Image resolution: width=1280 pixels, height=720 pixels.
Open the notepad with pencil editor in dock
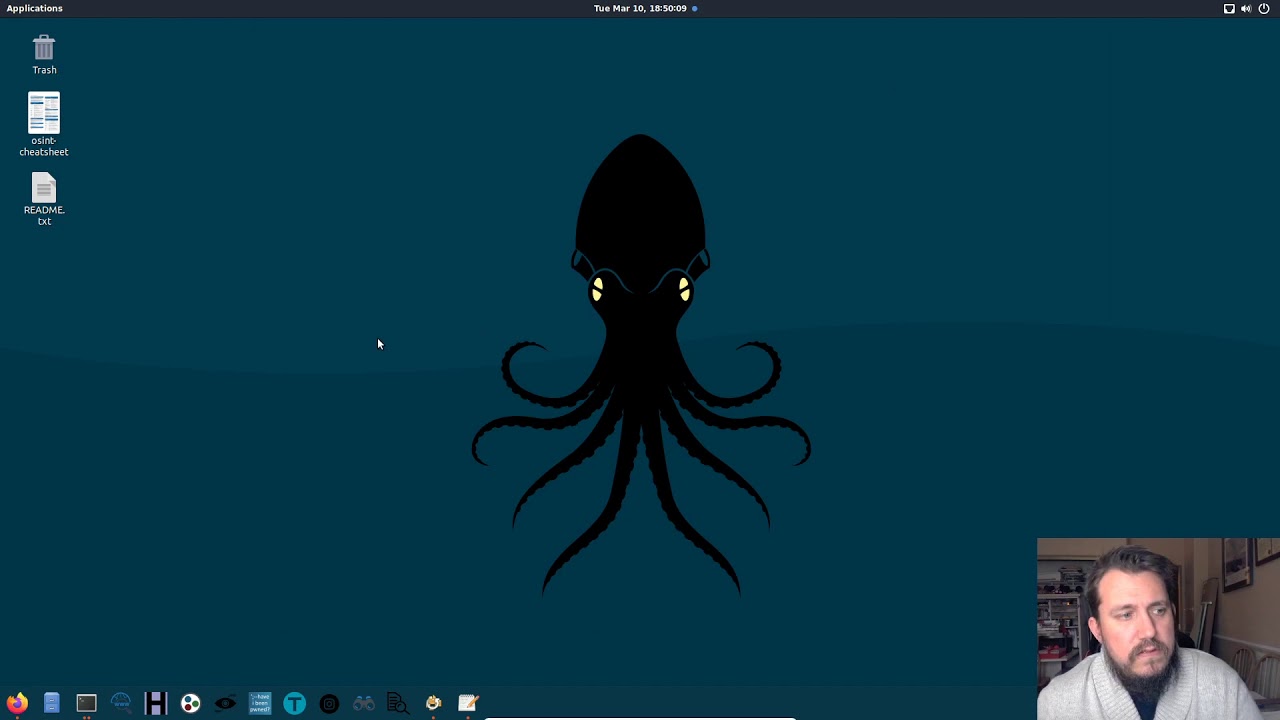coord(468,703)
